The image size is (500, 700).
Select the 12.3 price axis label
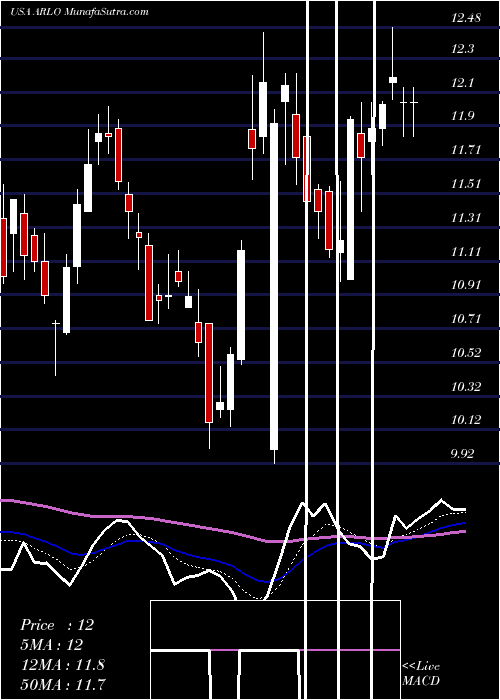tap(462, 48)
